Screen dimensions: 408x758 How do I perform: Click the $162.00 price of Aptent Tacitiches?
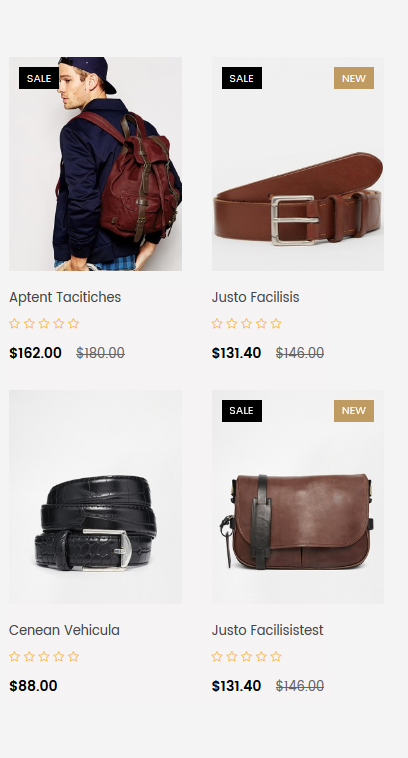pyautogui.click(x=35, y=353)
